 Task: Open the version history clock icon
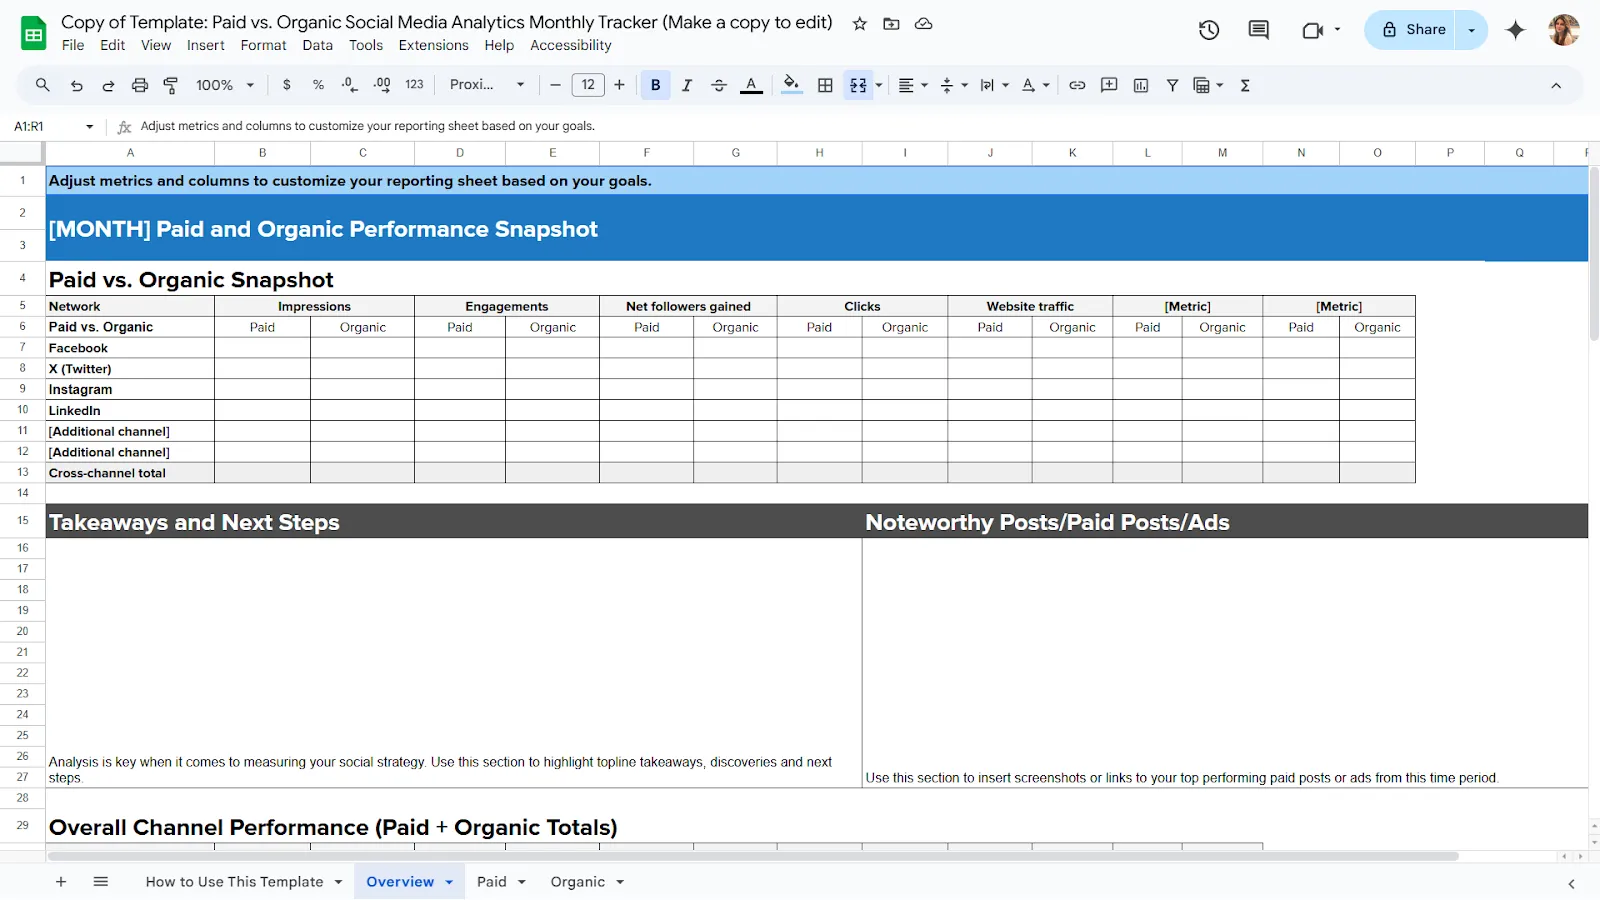pos(1209,30)
